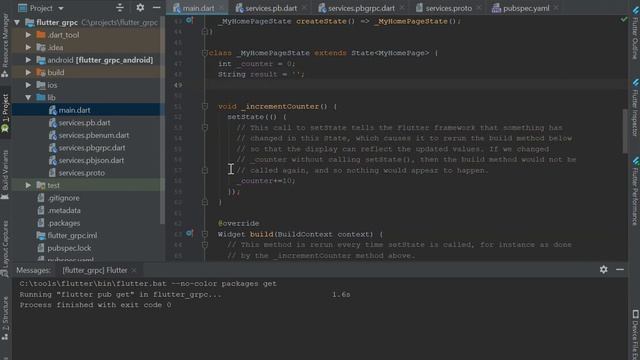Open Flutter Inspector side panel
The image size is (640, 360).
(635, 108)
